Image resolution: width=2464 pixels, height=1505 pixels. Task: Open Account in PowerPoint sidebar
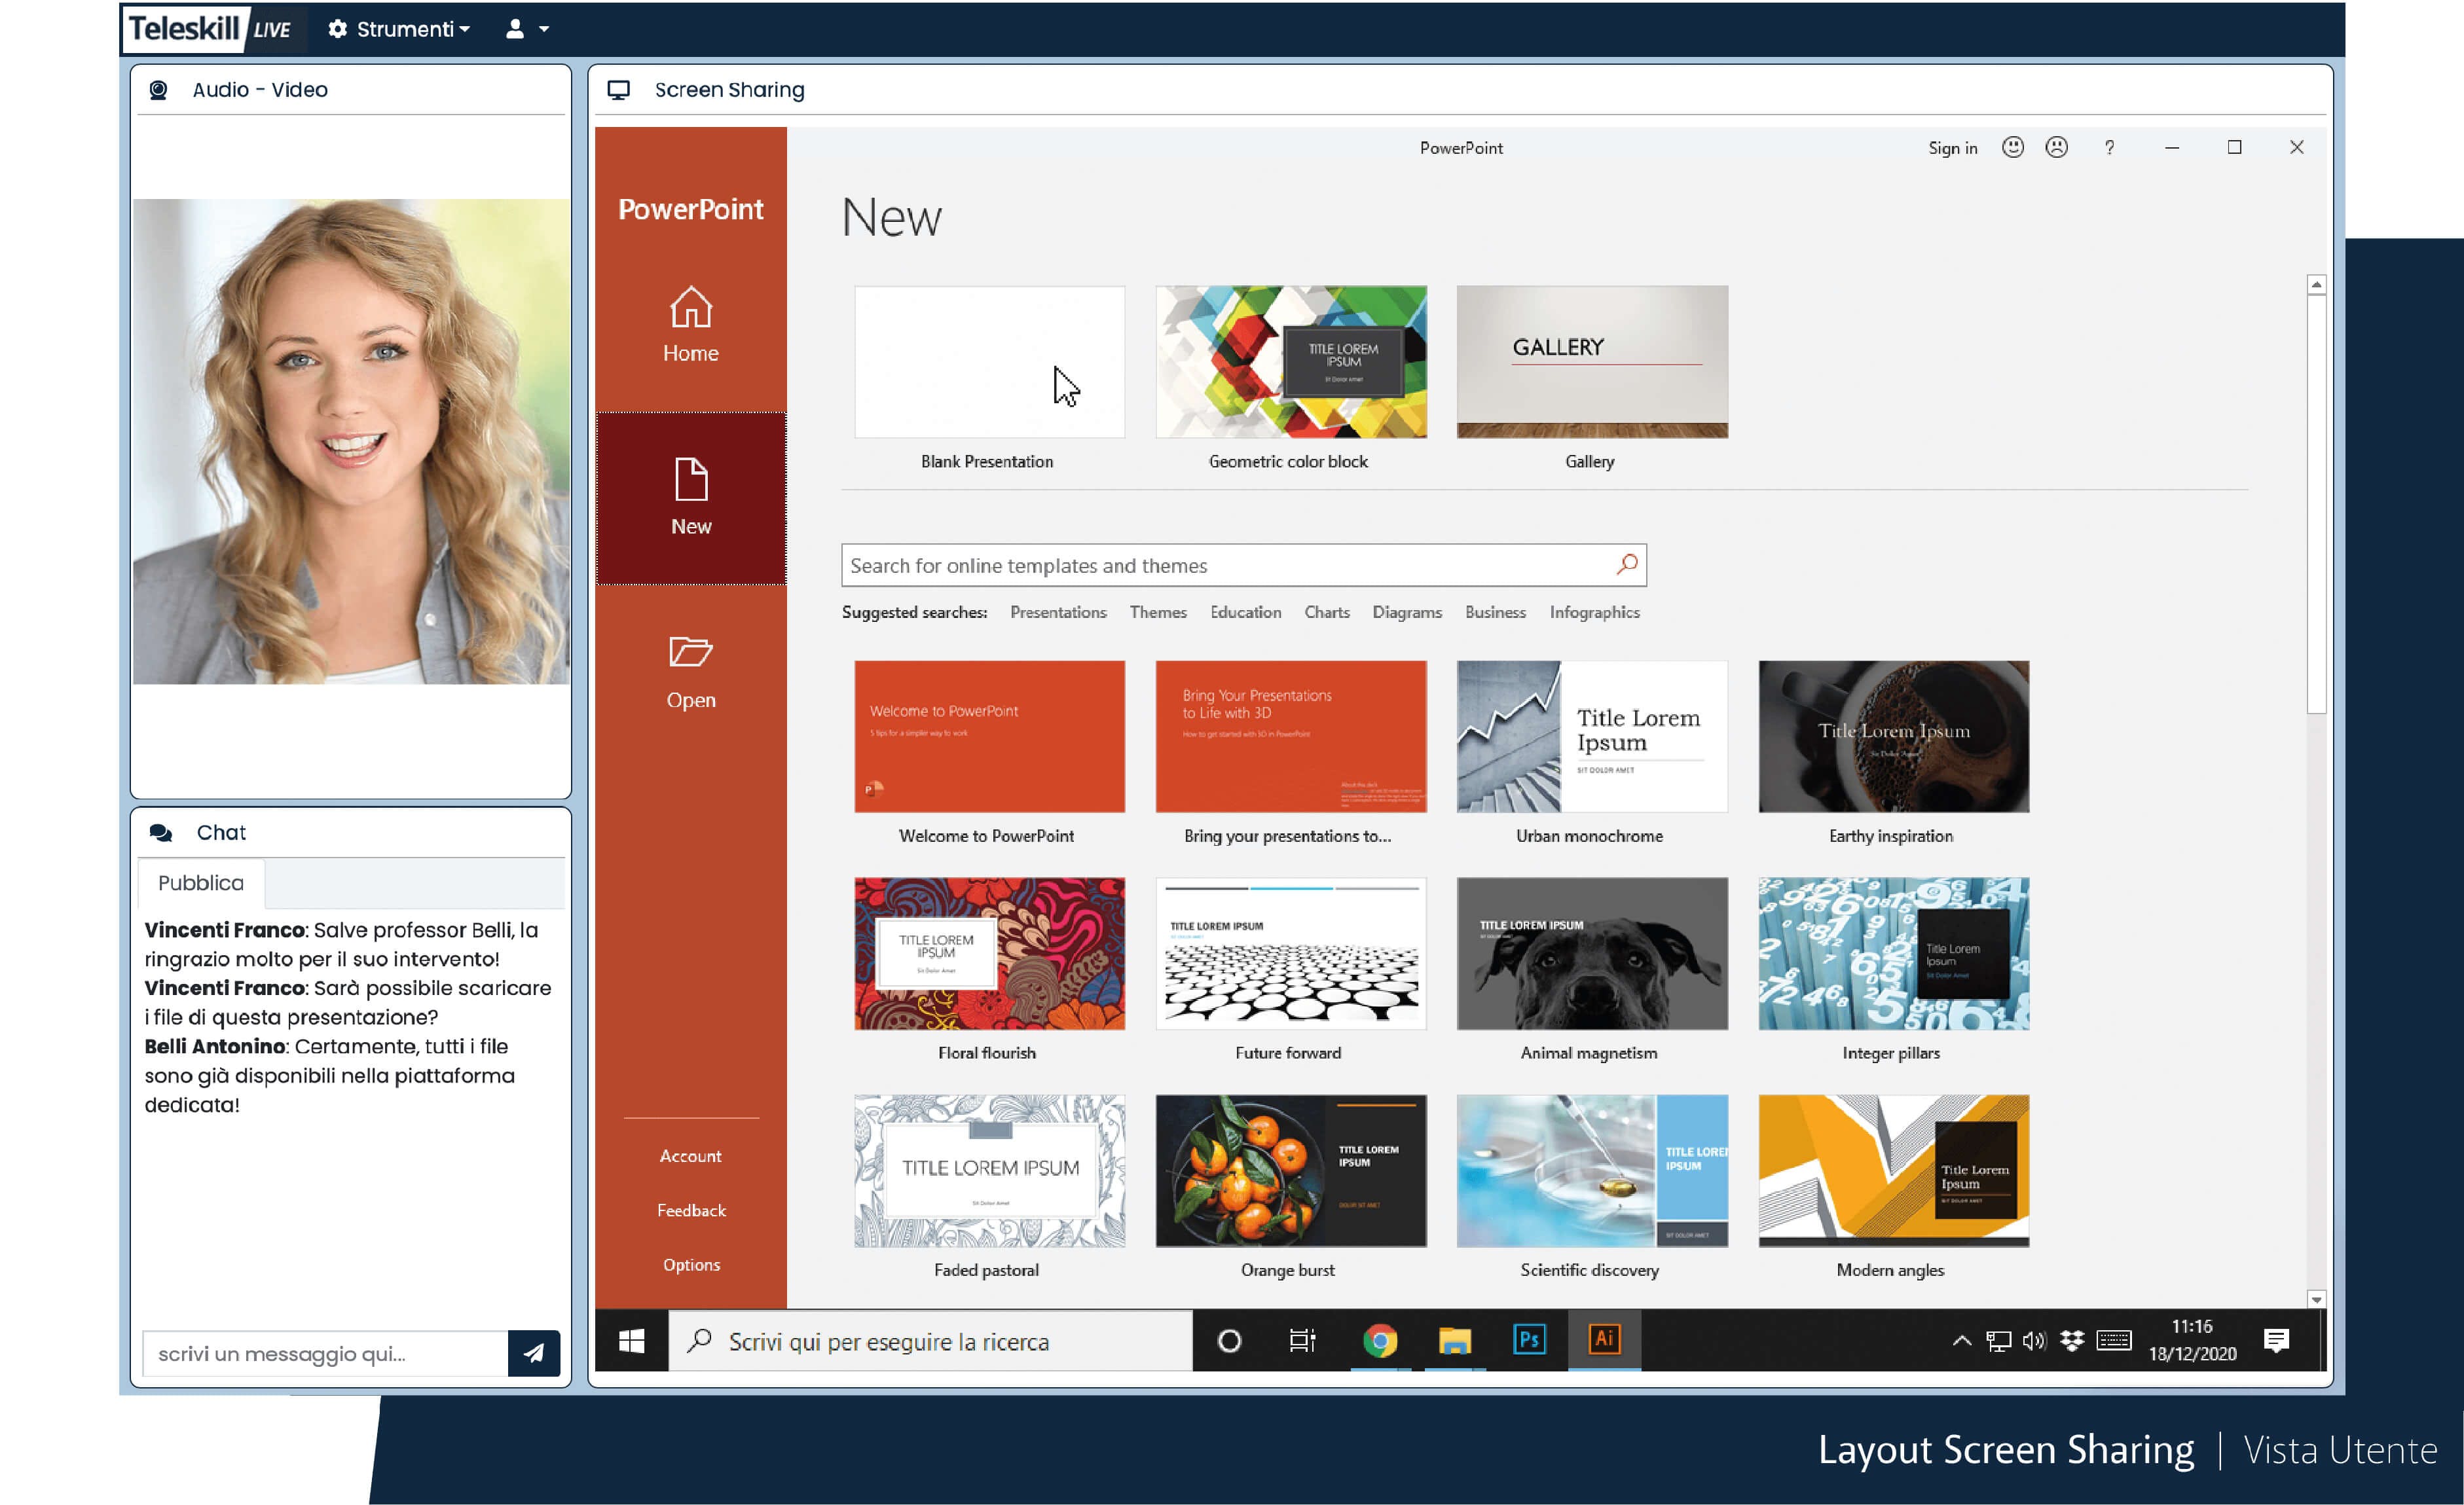pyautogui.click(x=690, y=1156)
